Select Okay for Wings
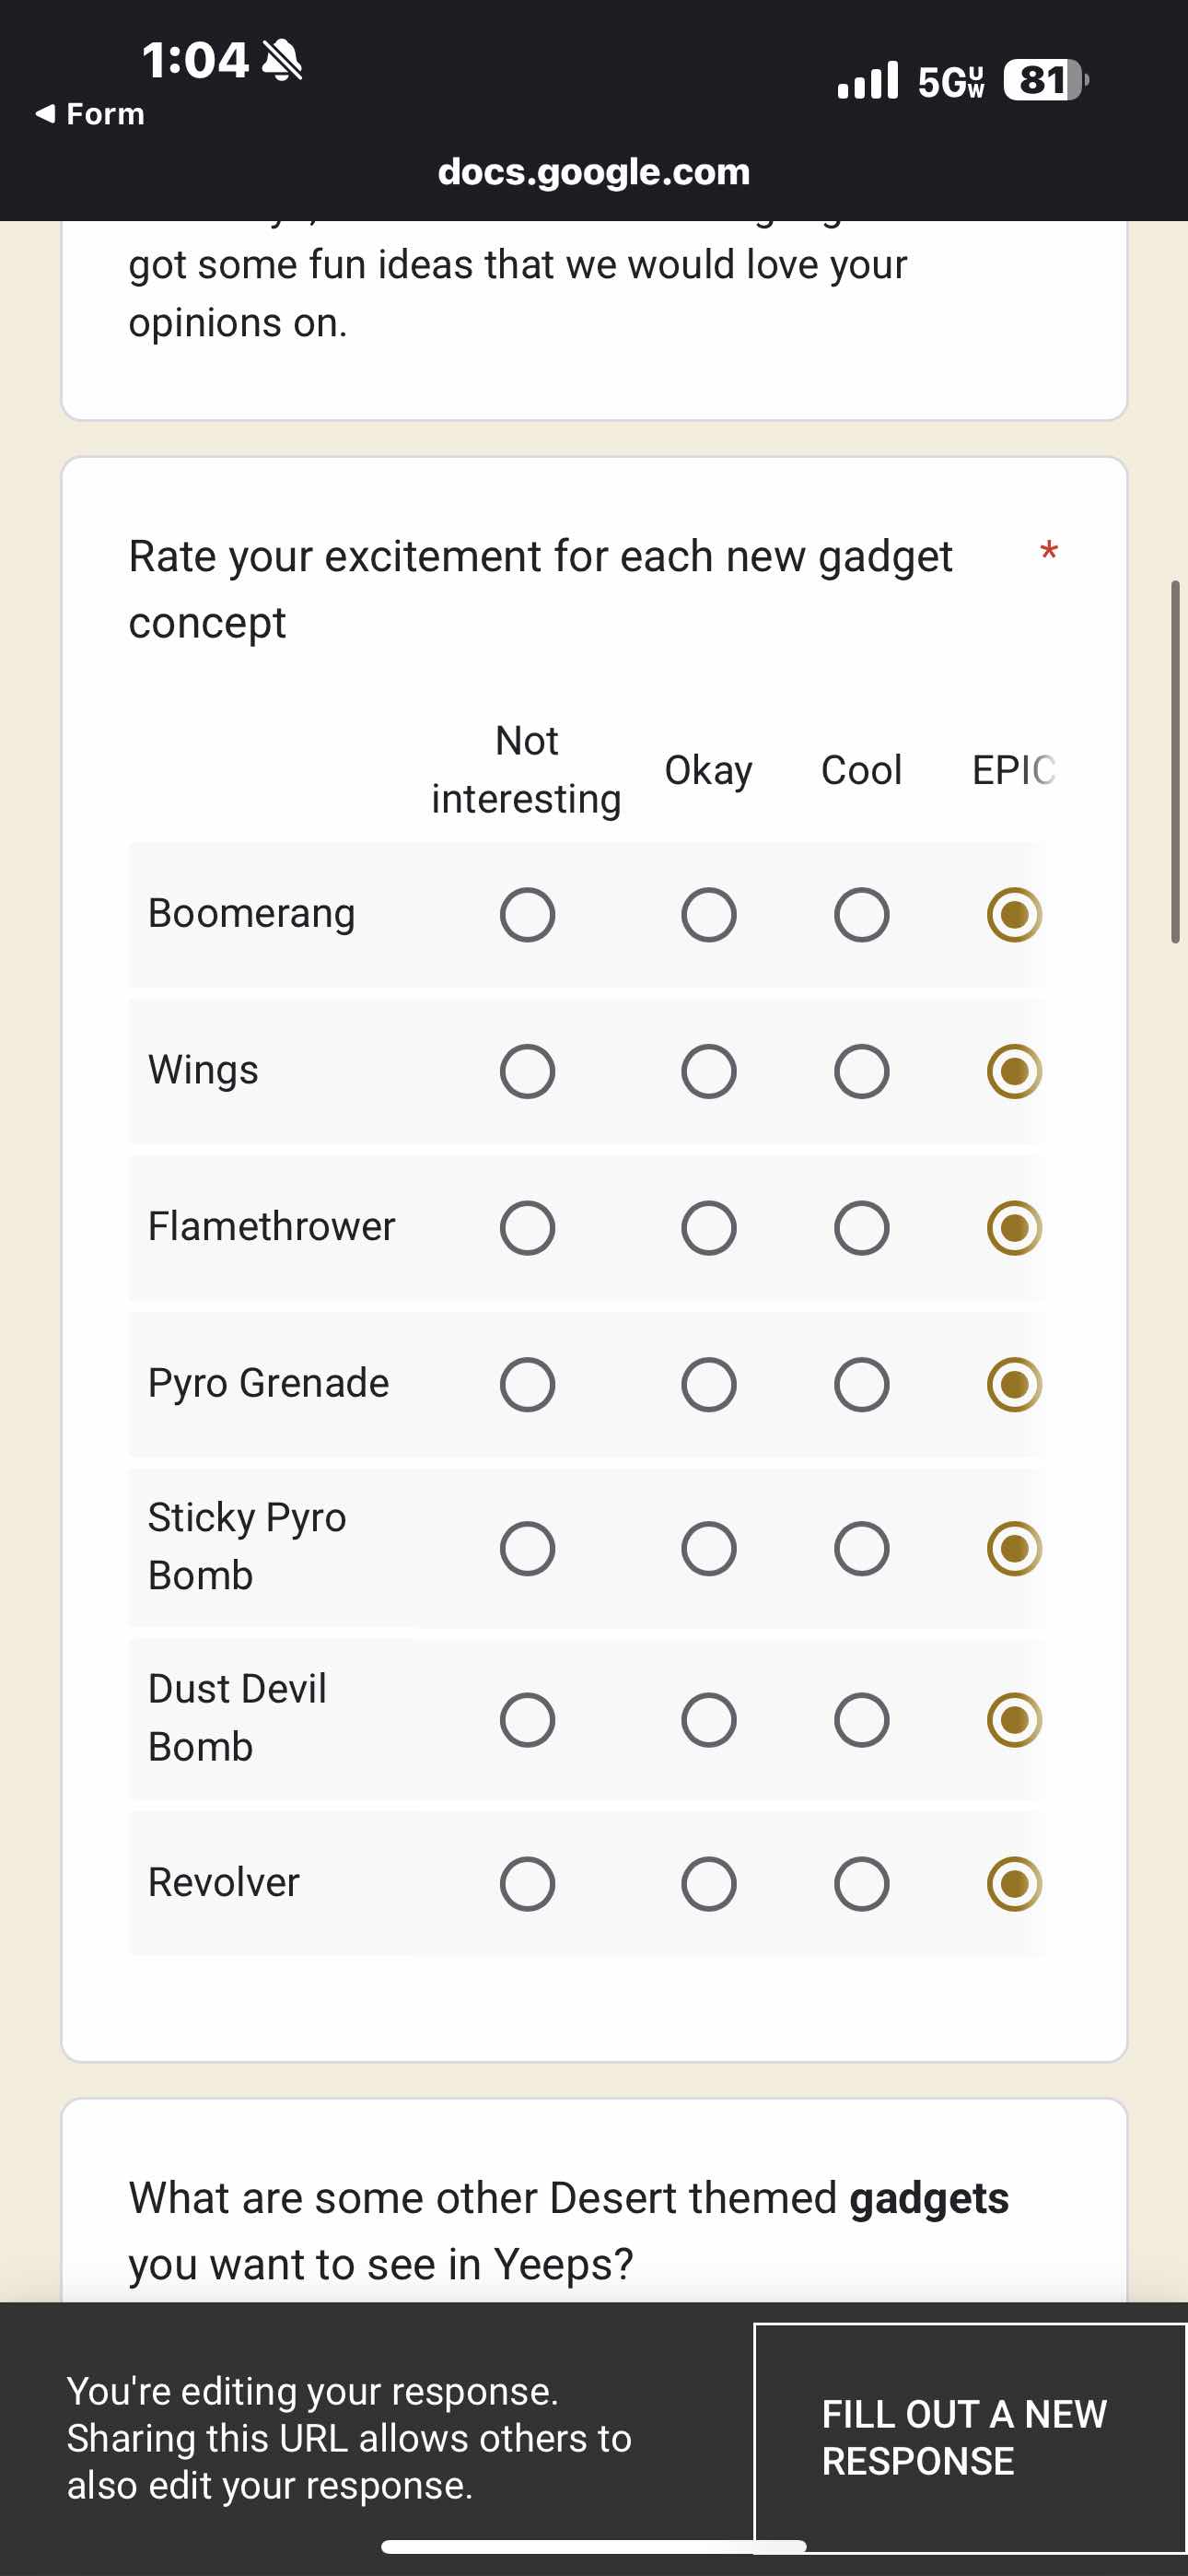The height and width of the screenshot is (2576, 1188). (709, 1072)
